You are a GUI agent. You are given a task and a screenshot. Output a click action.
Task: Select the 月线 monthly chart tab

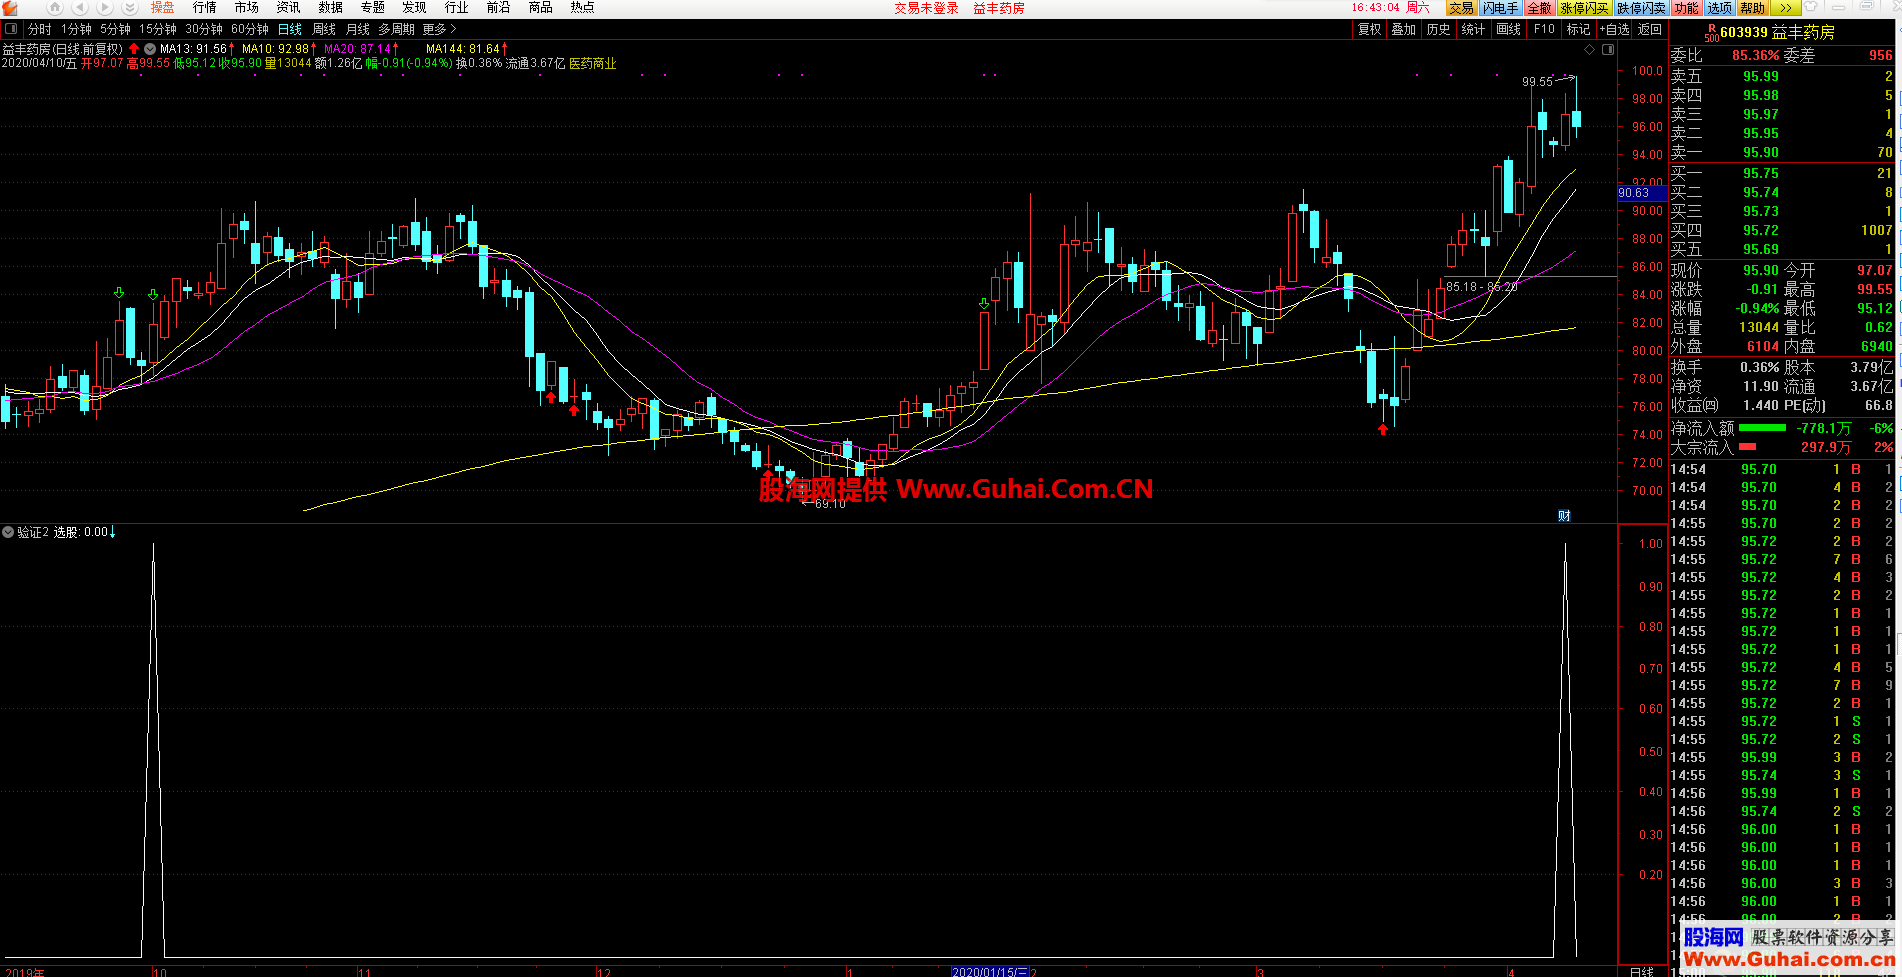click(357, 29)
